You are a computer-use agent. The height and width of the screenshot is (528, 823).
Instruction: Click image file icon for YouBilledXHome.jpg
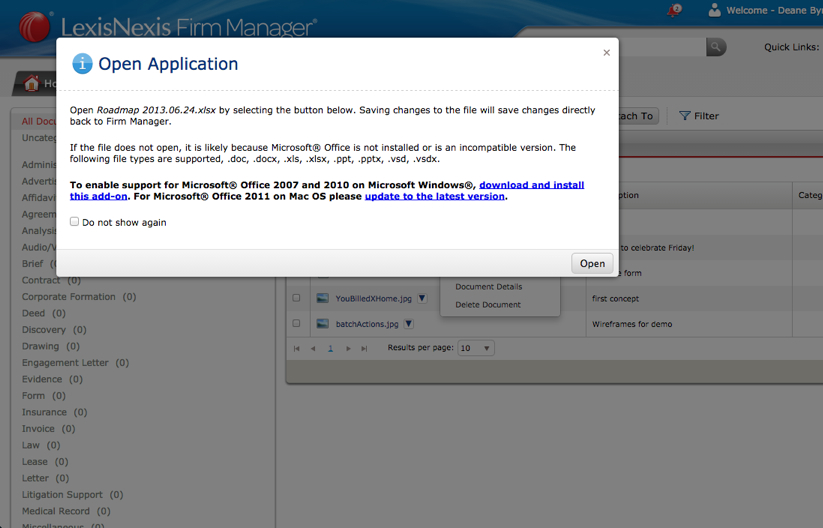coord(322,298)
